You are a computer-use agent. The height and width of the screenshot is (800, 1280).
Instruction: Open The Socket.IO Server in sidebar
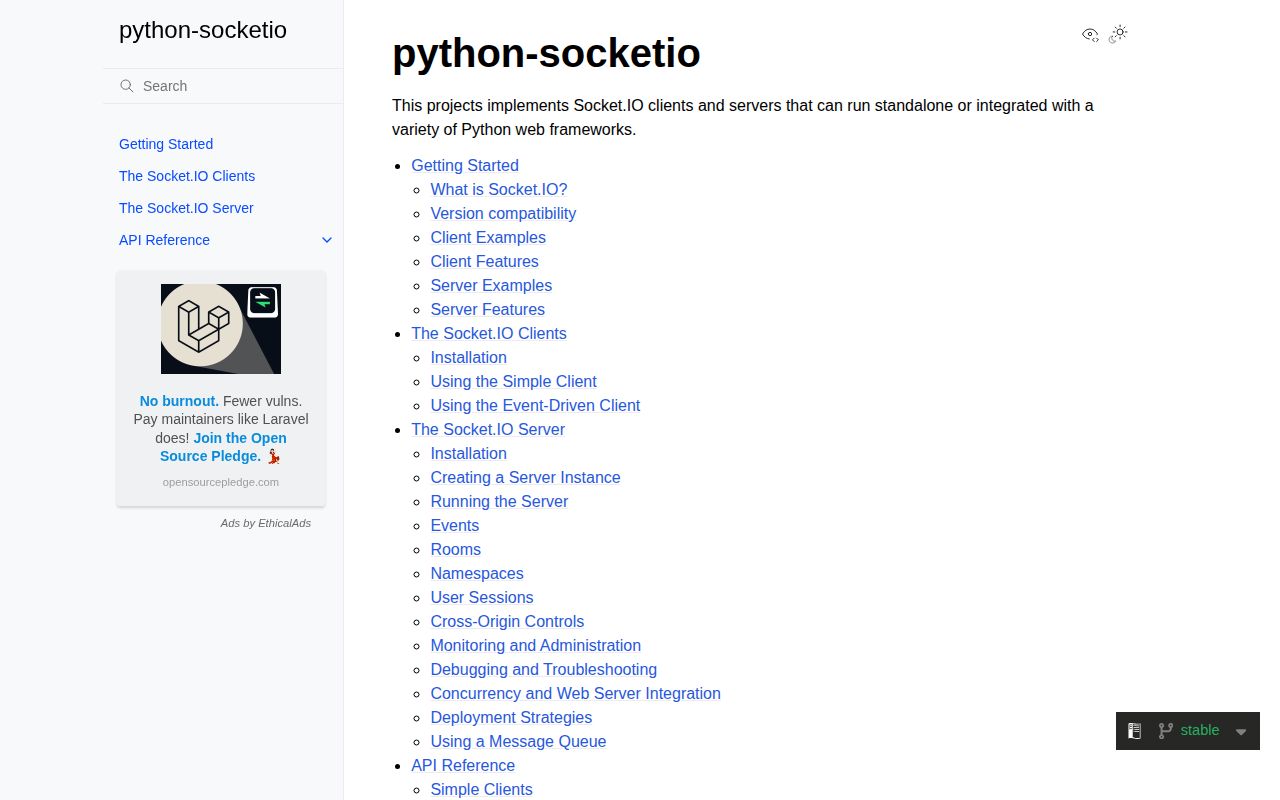(186, 208)
